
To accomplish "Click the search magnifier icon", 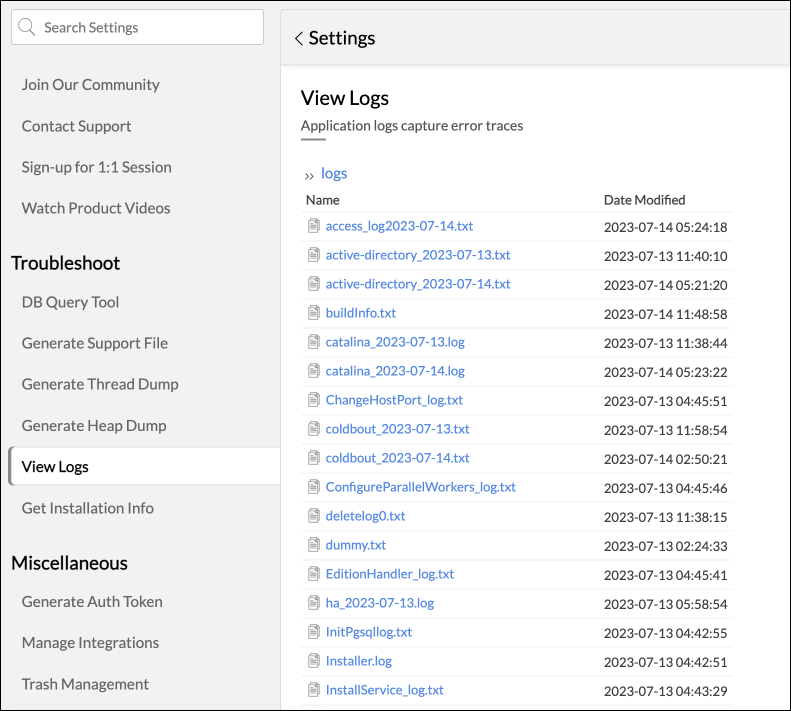I will pyautogui.click(x=28, y=28).
